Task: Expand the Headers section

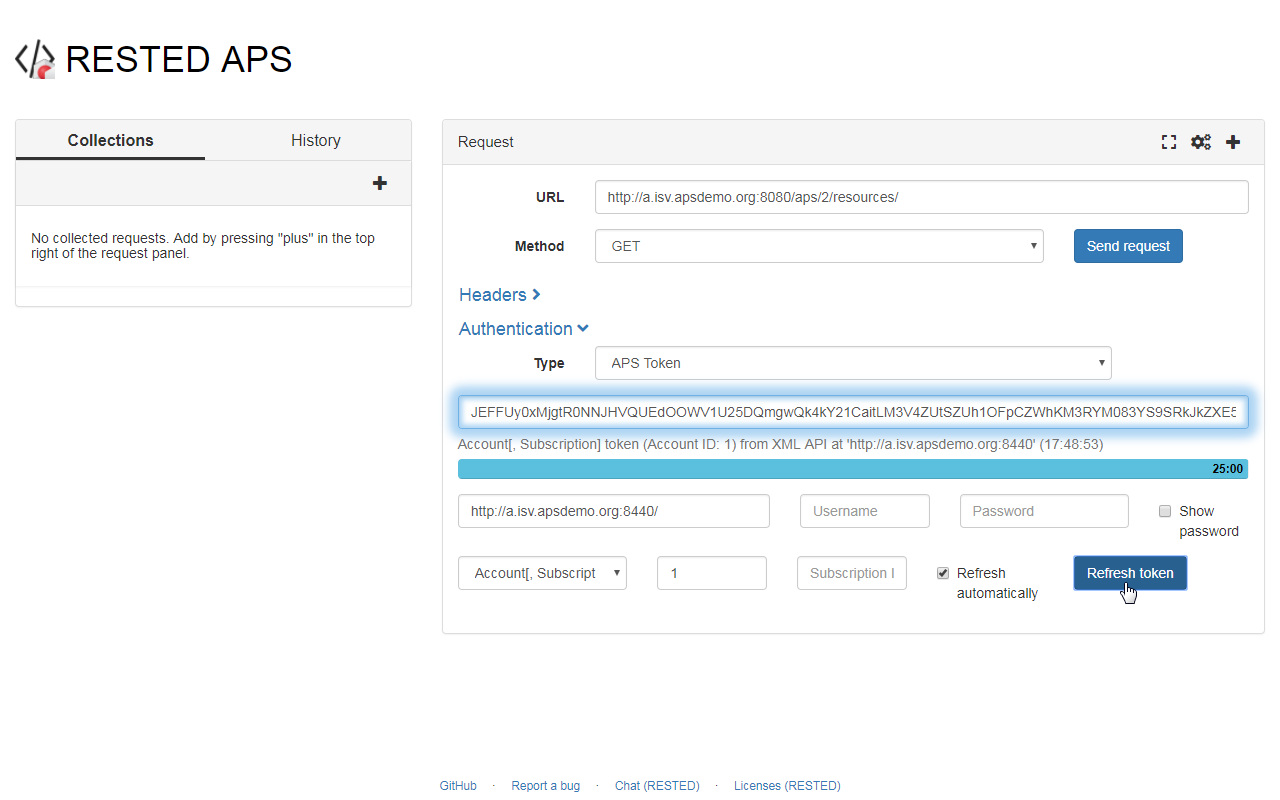Action: click(x=500, y=295)
